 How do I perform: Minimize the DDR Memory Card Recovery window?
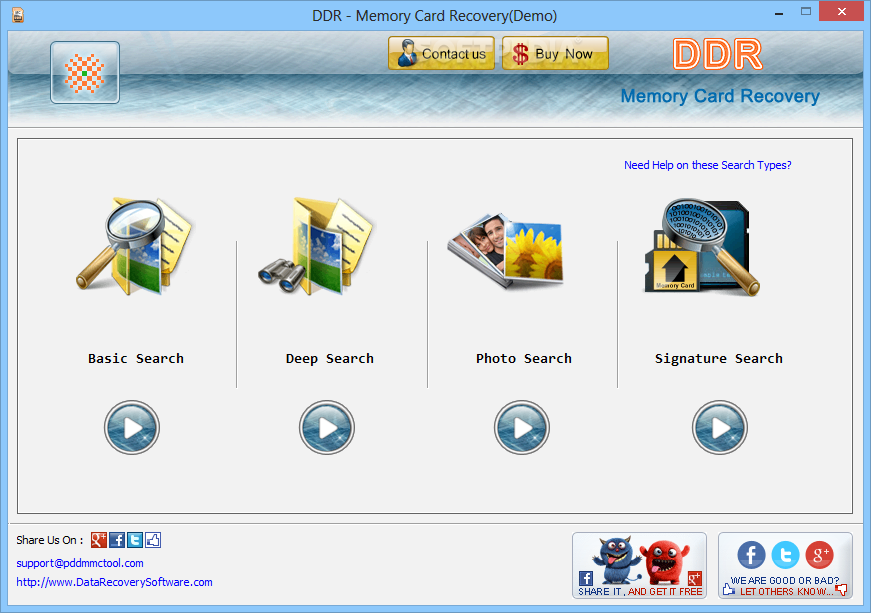779,12
